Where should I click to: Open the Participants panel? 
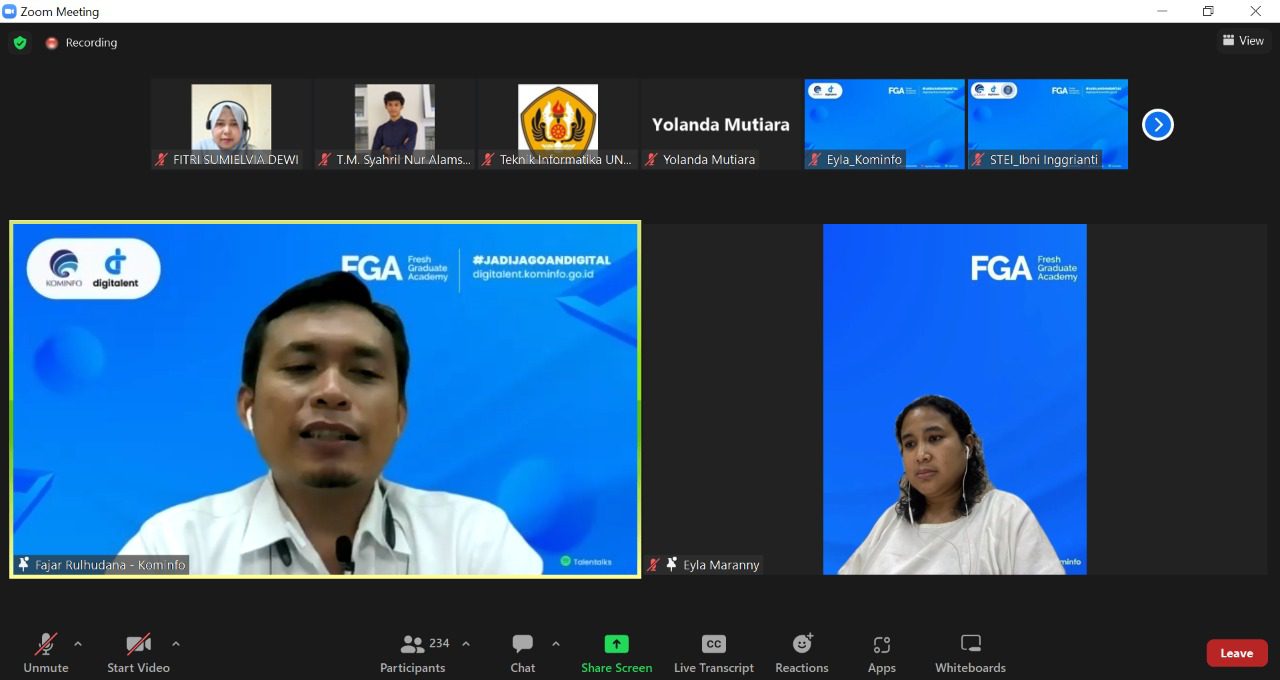click(413, 653)
